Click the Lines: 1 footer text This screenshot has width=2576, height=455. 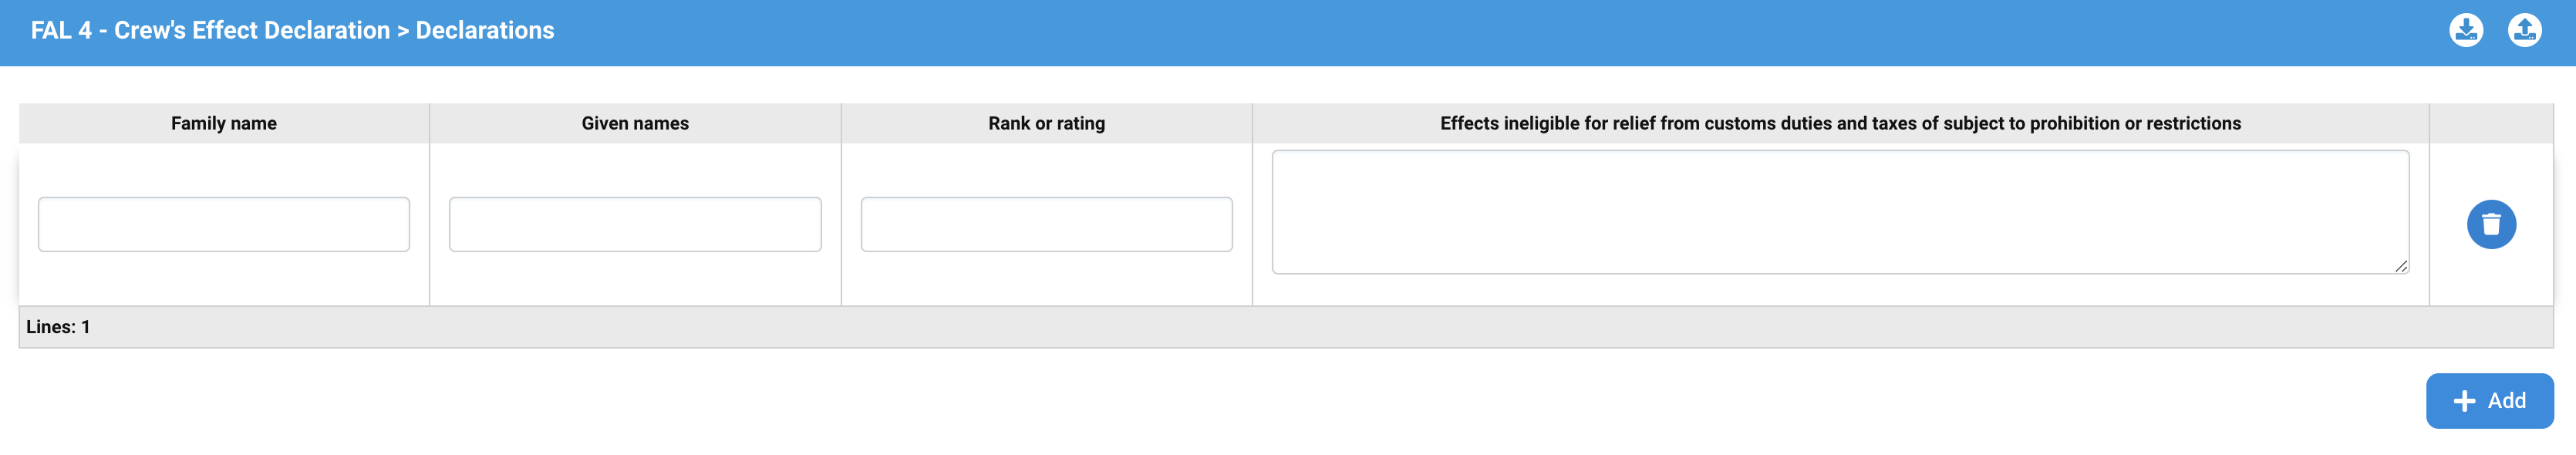pos(58,327)
